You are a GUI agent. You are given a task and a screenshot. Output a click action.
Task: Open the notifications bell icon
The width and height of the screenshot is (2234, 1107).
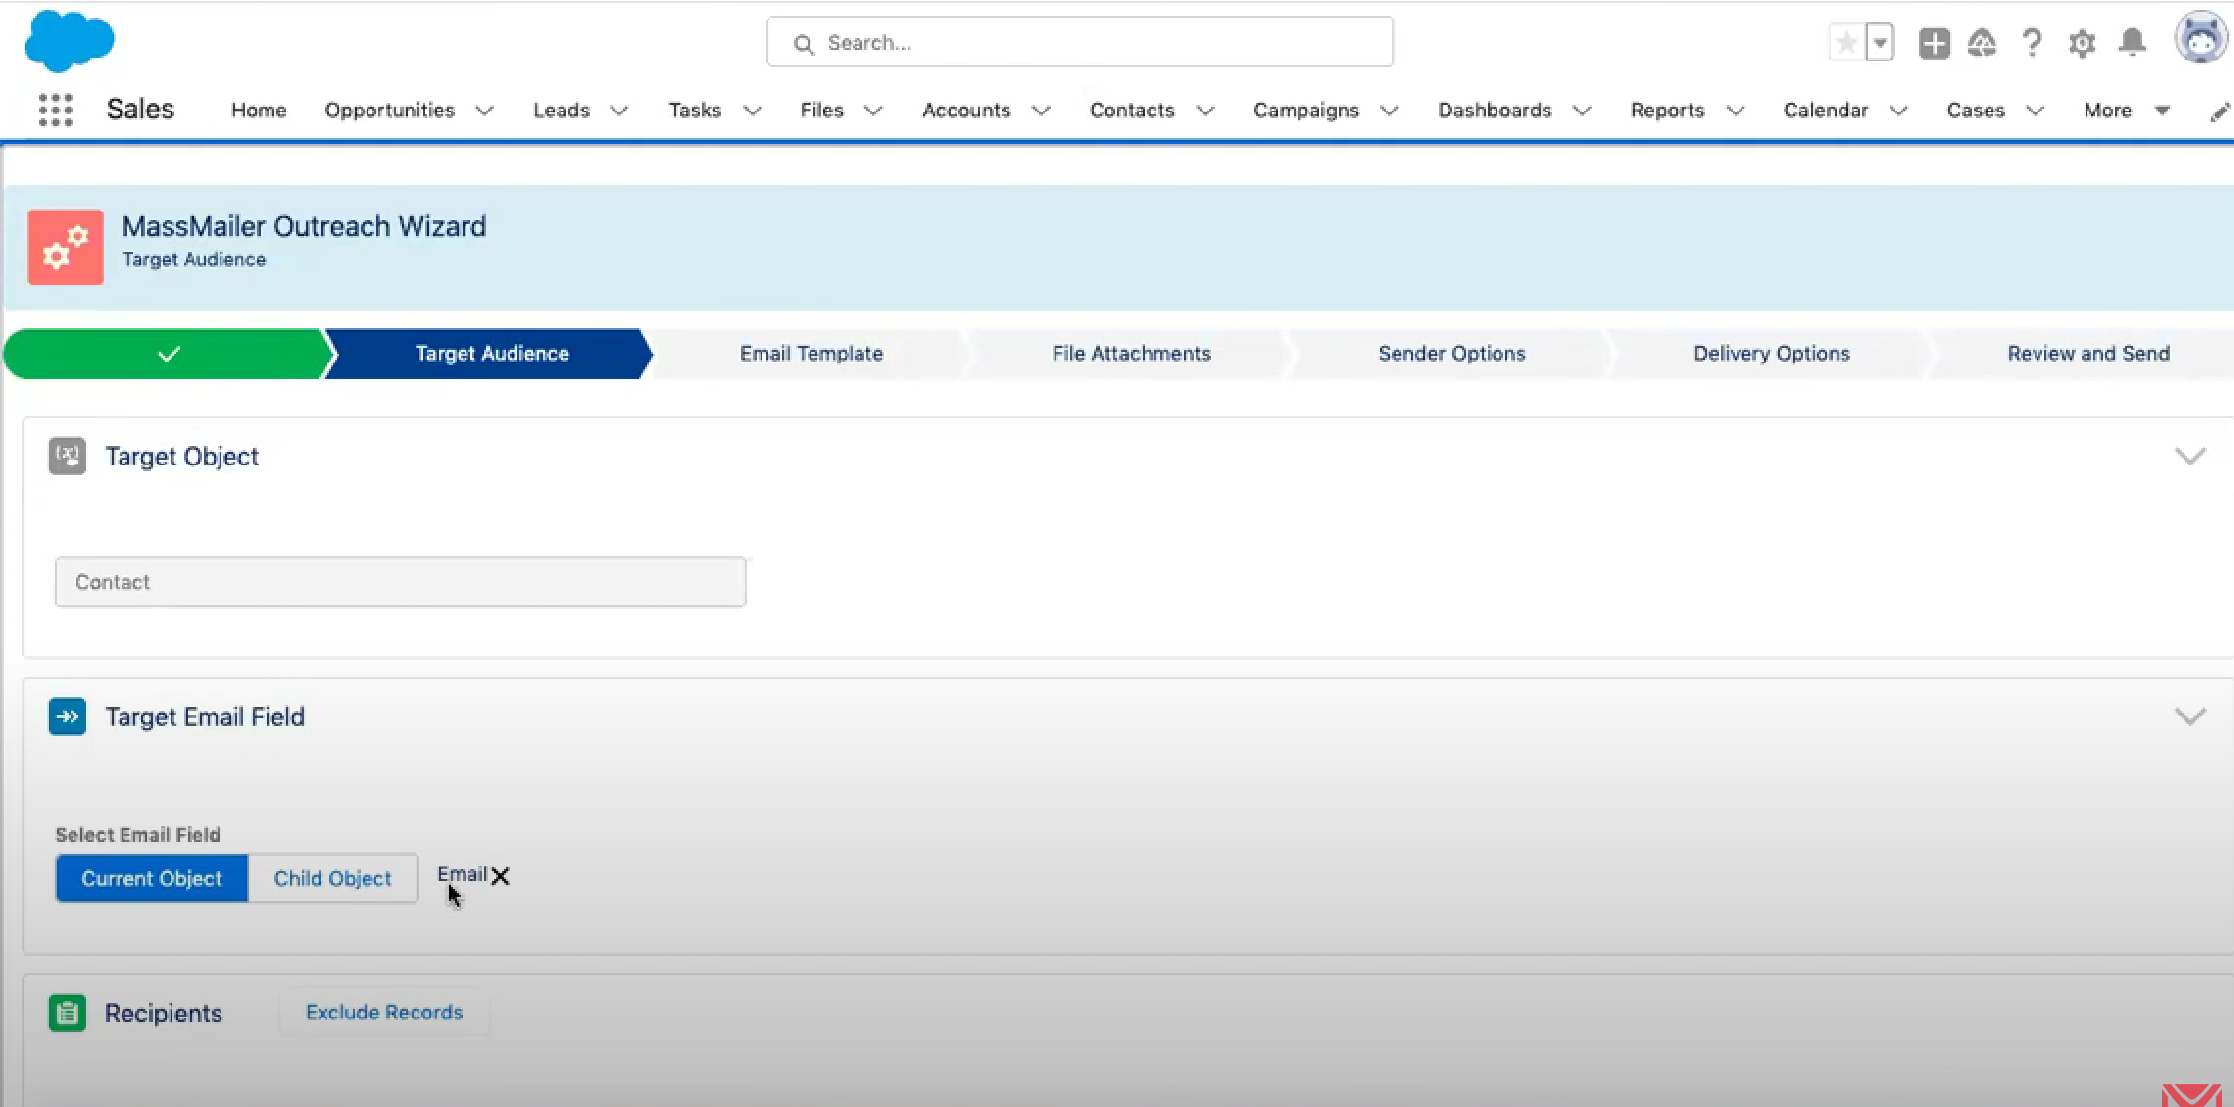pos(2132,42)
